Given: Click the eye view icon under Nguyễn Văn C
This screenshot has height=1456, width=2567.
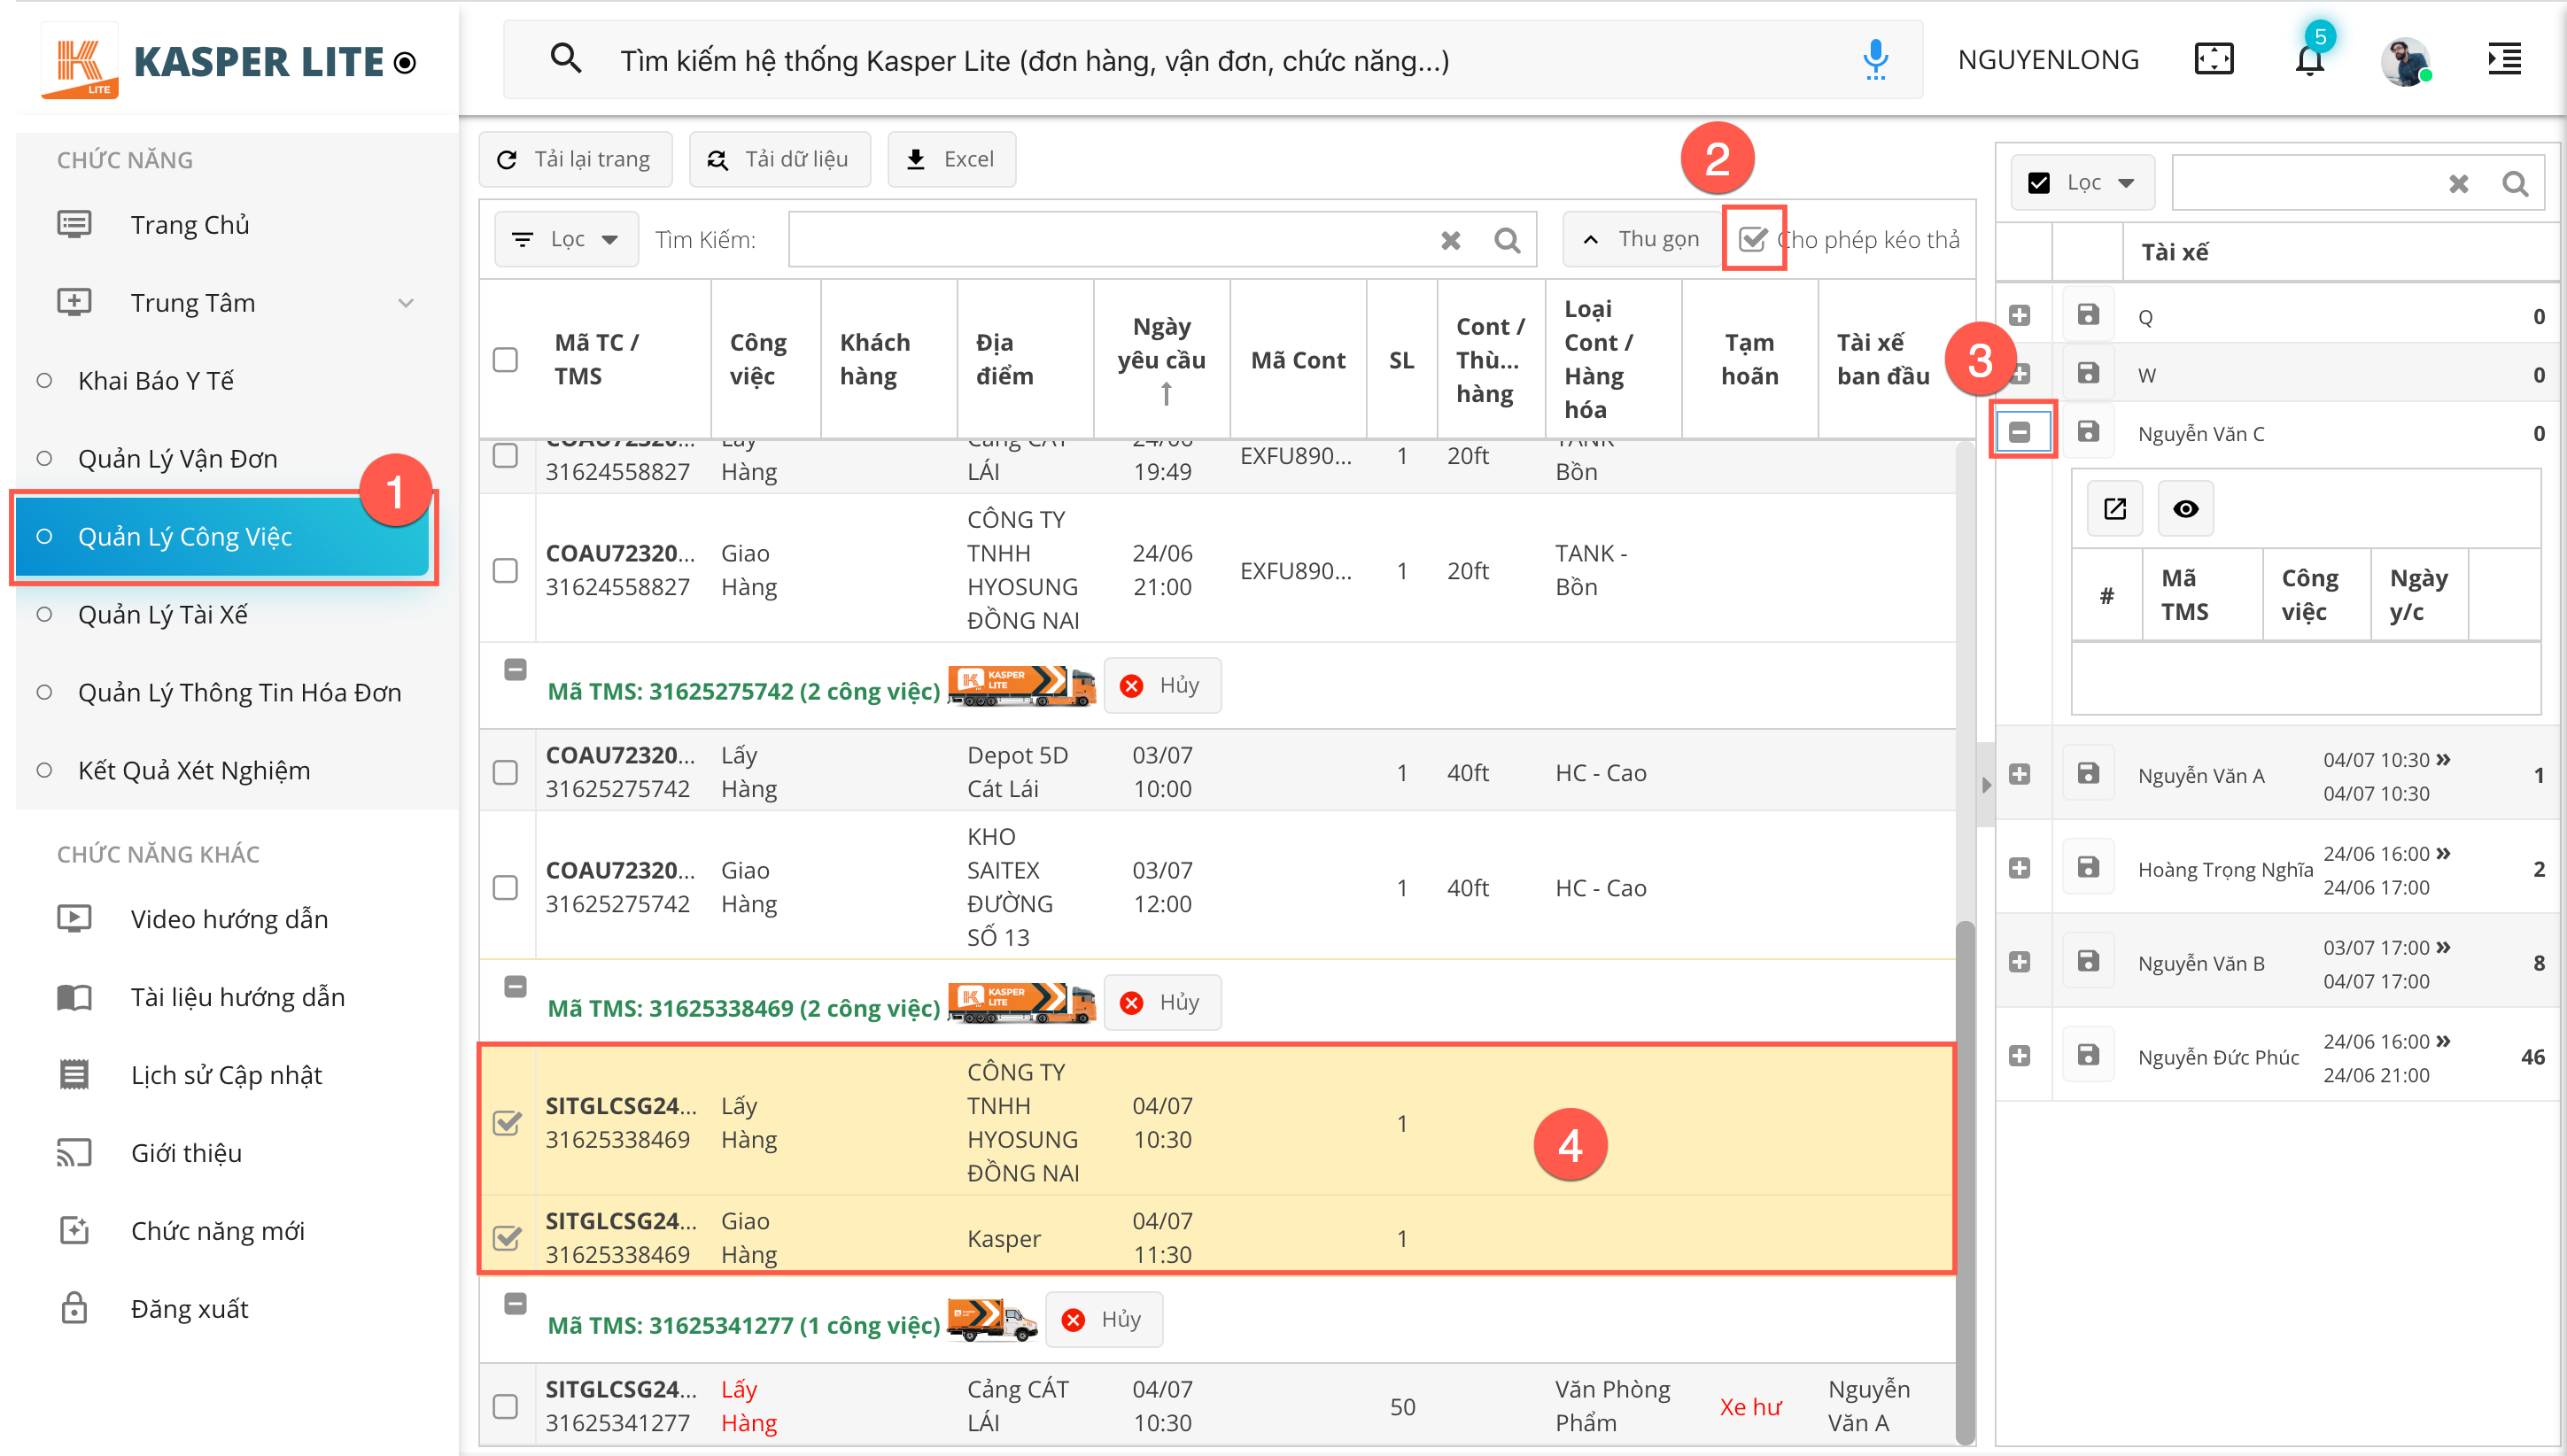Looking at the screenshot, I should [x=2185, y=509].
